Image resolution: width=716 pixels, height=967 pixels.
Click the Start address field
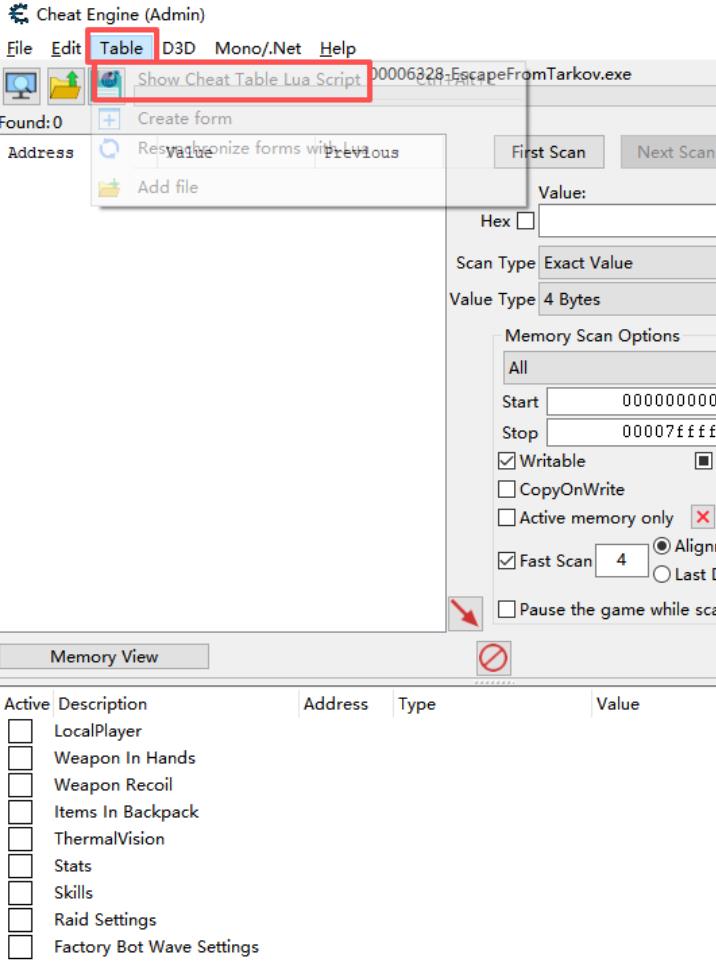point(632,401)
